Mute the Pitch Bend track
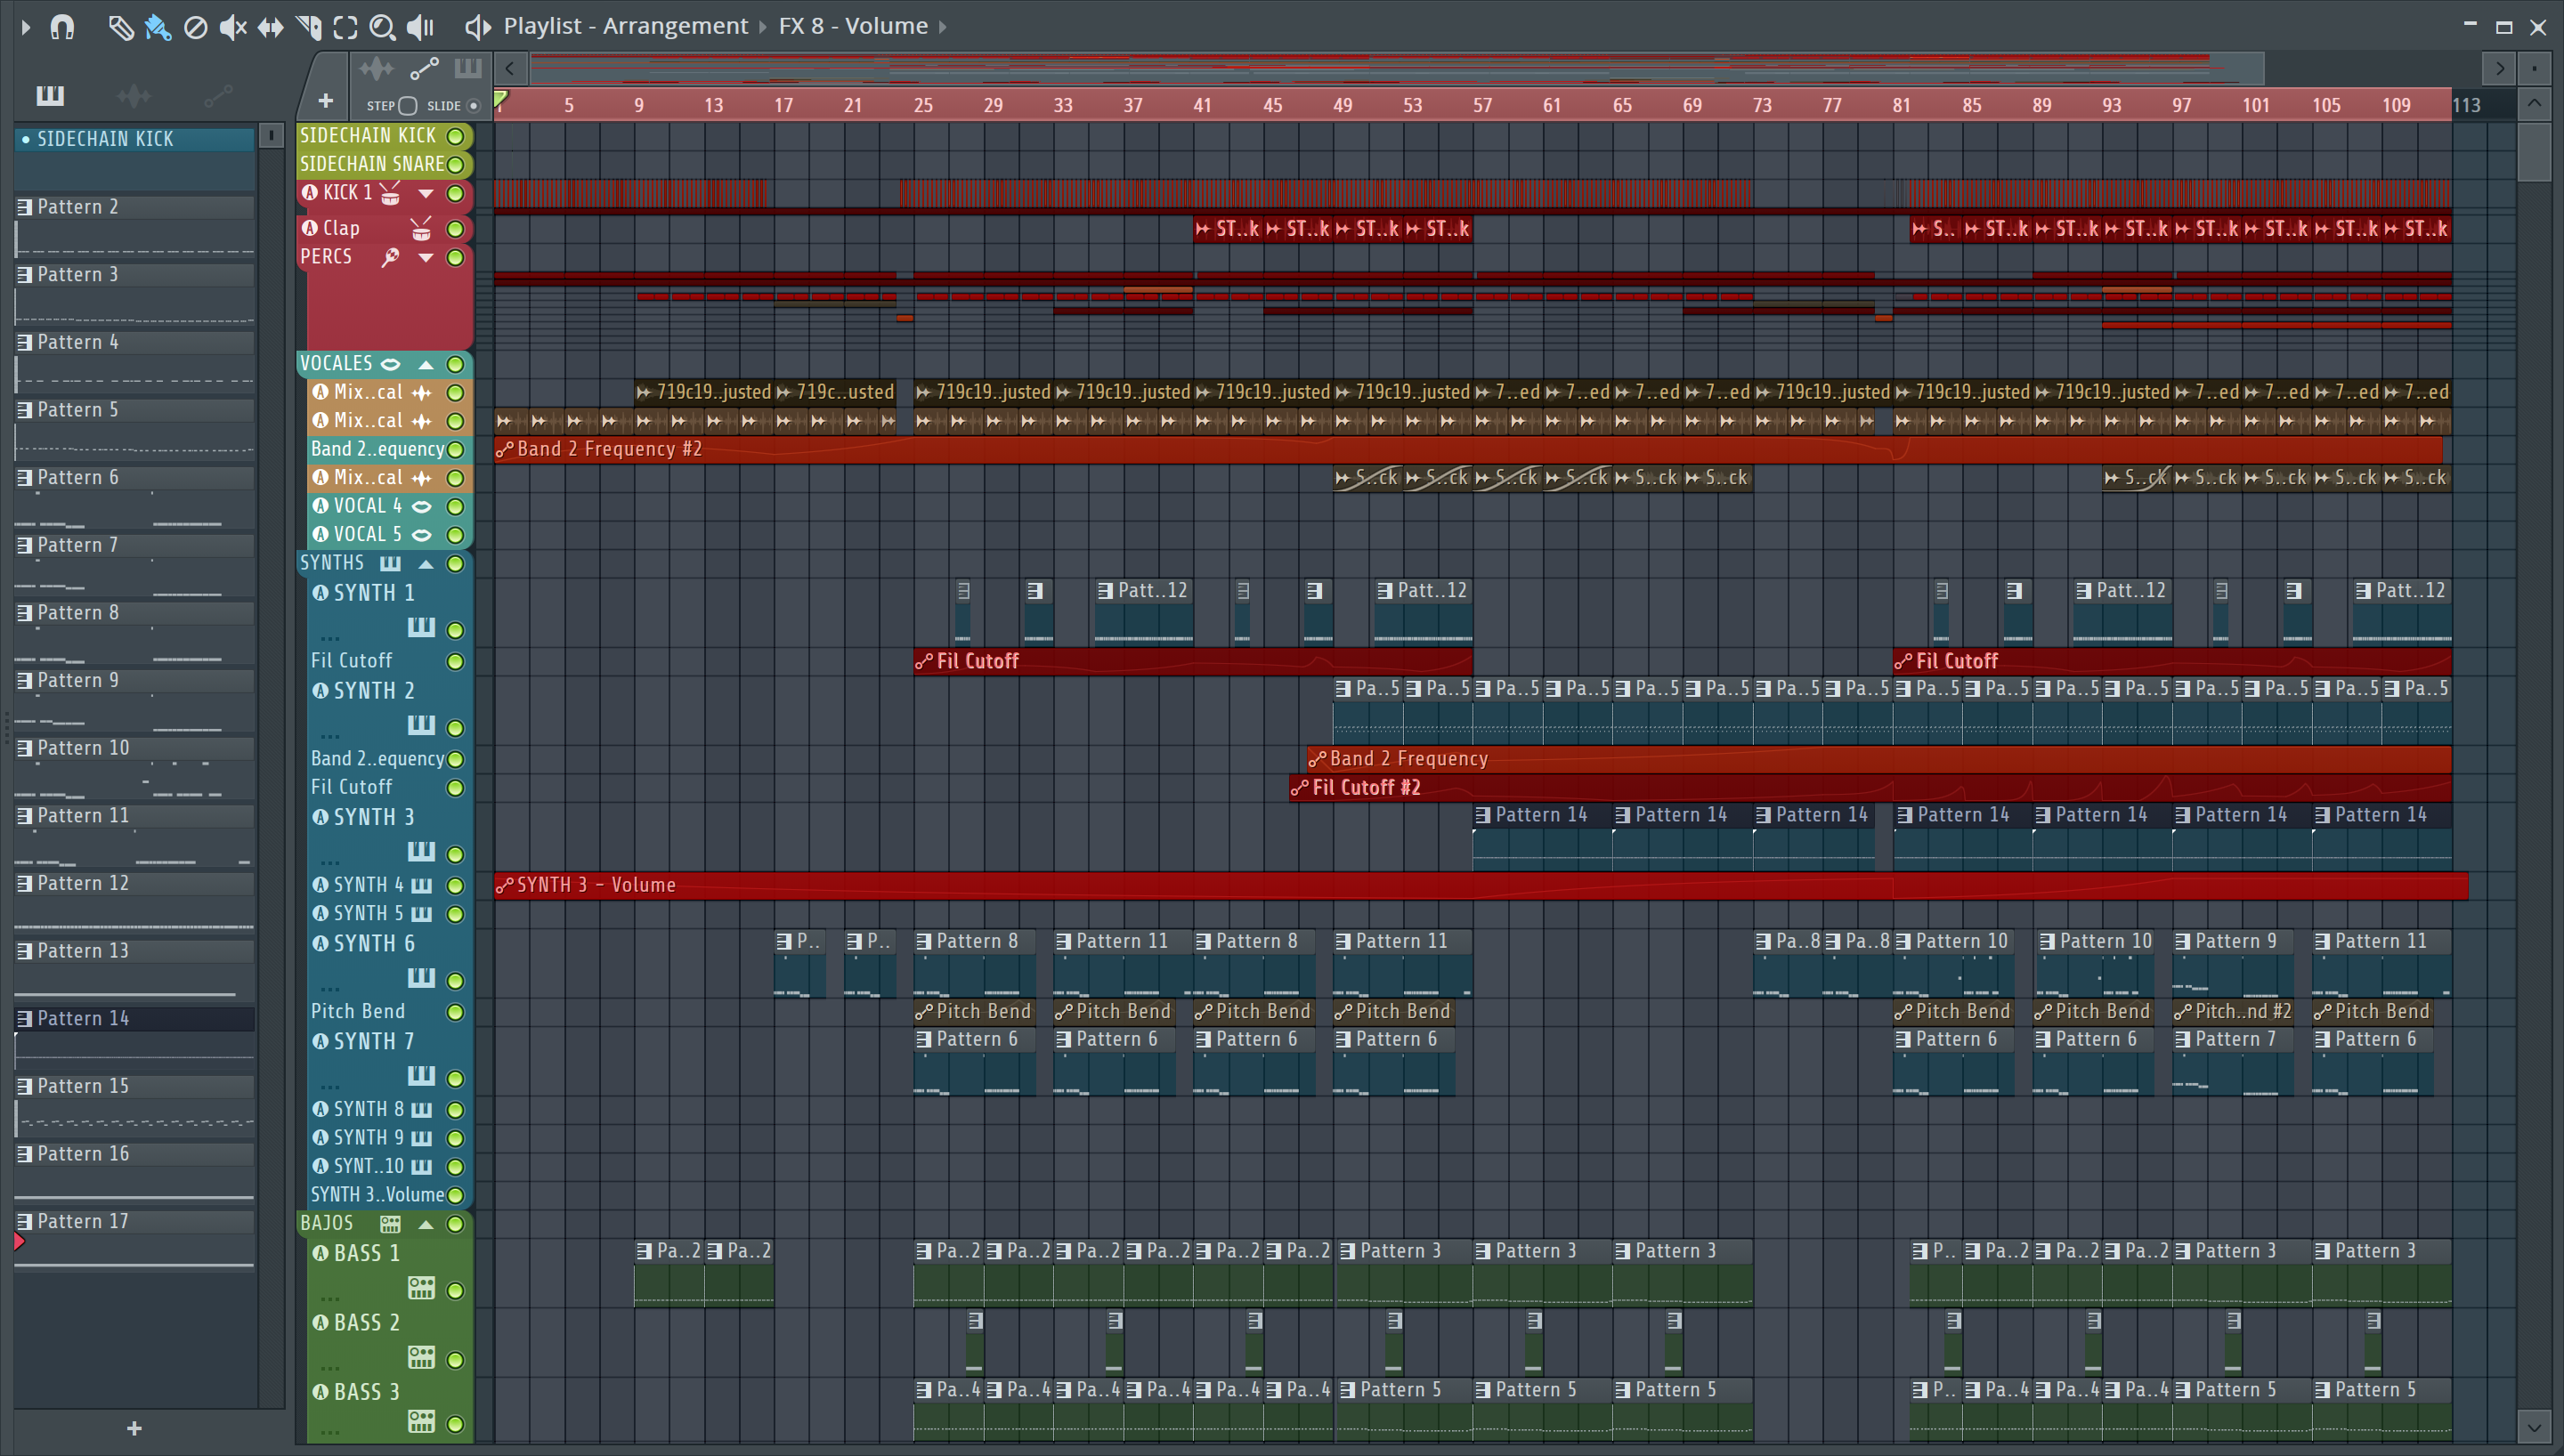2564x1456 pixels. pos(455,1012)
